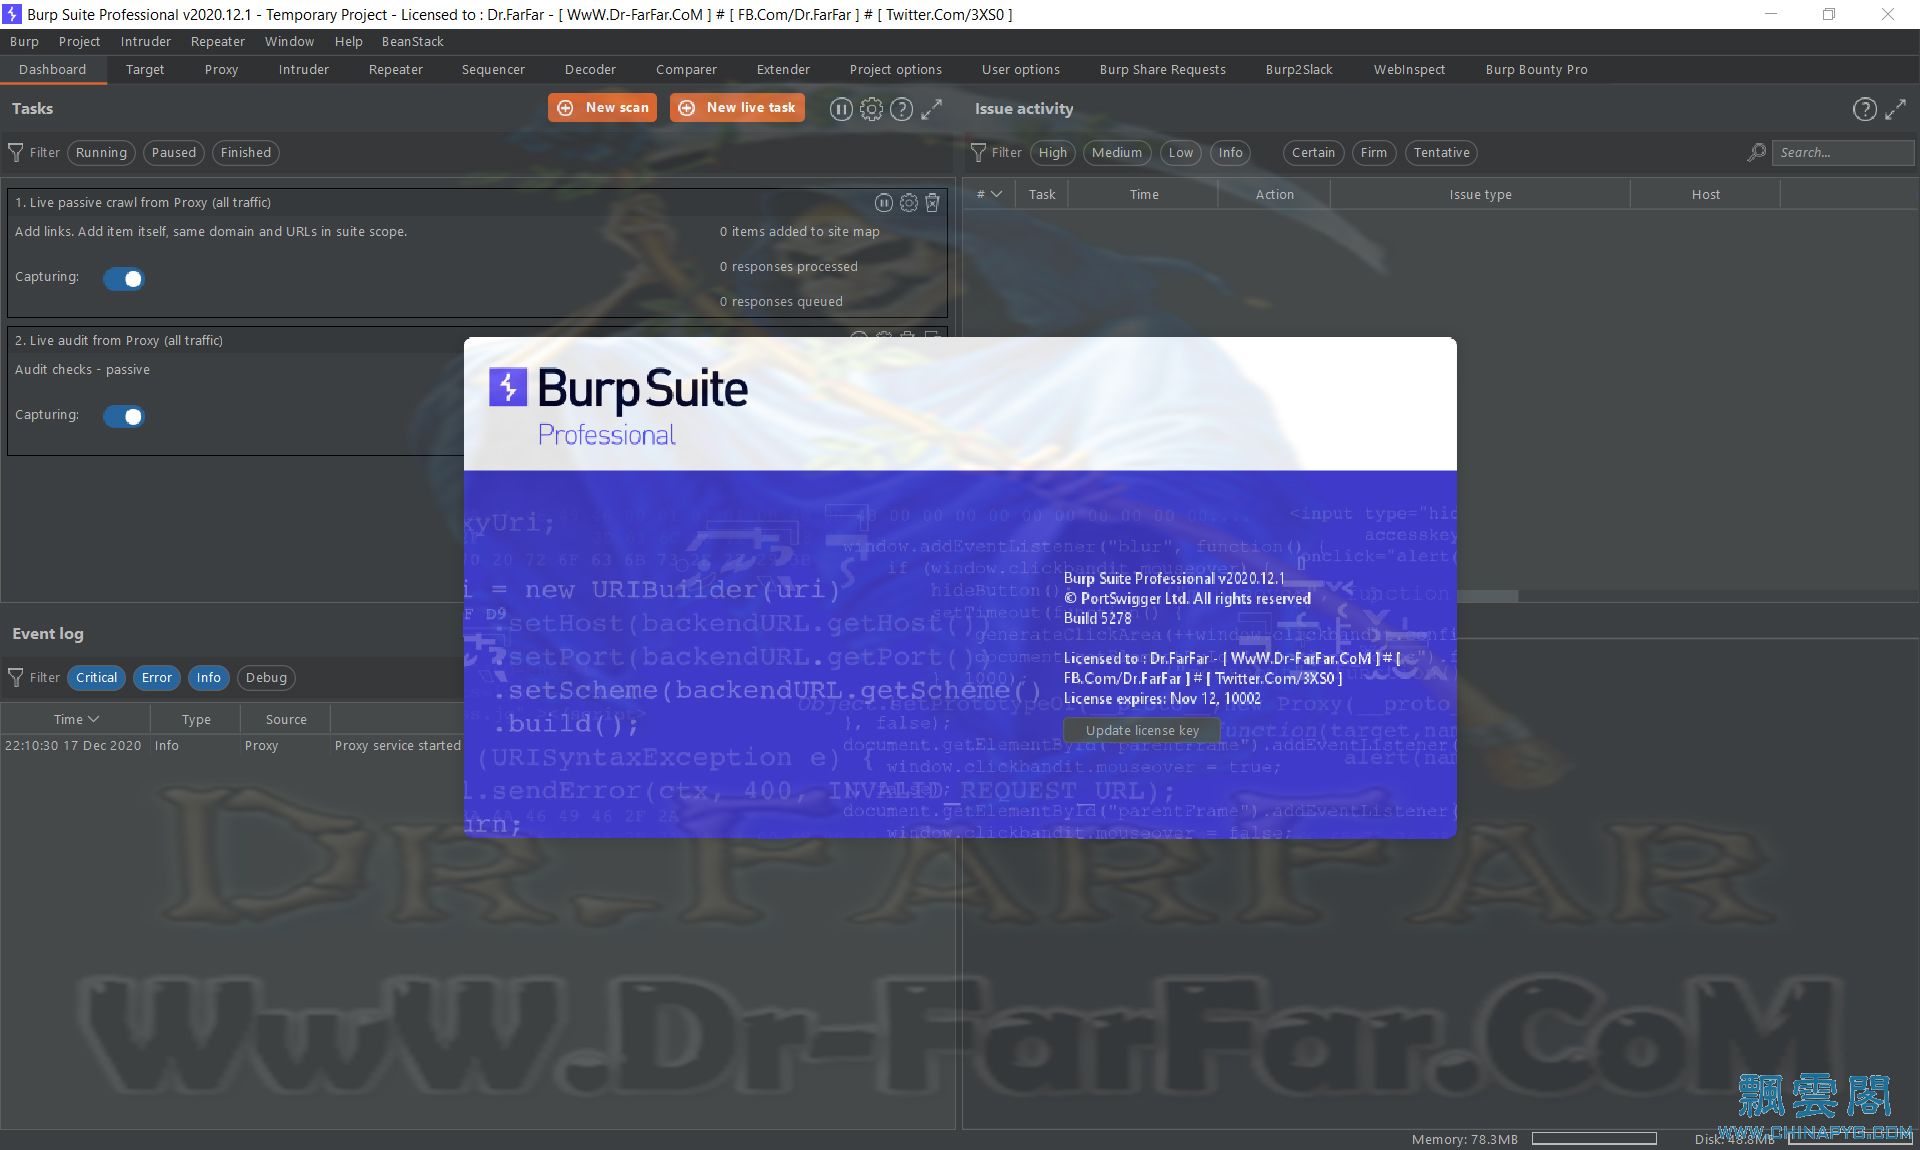Toggle Capturing switch for Live passive crawl
The image size is (1920, 1150).
[124, 279]
